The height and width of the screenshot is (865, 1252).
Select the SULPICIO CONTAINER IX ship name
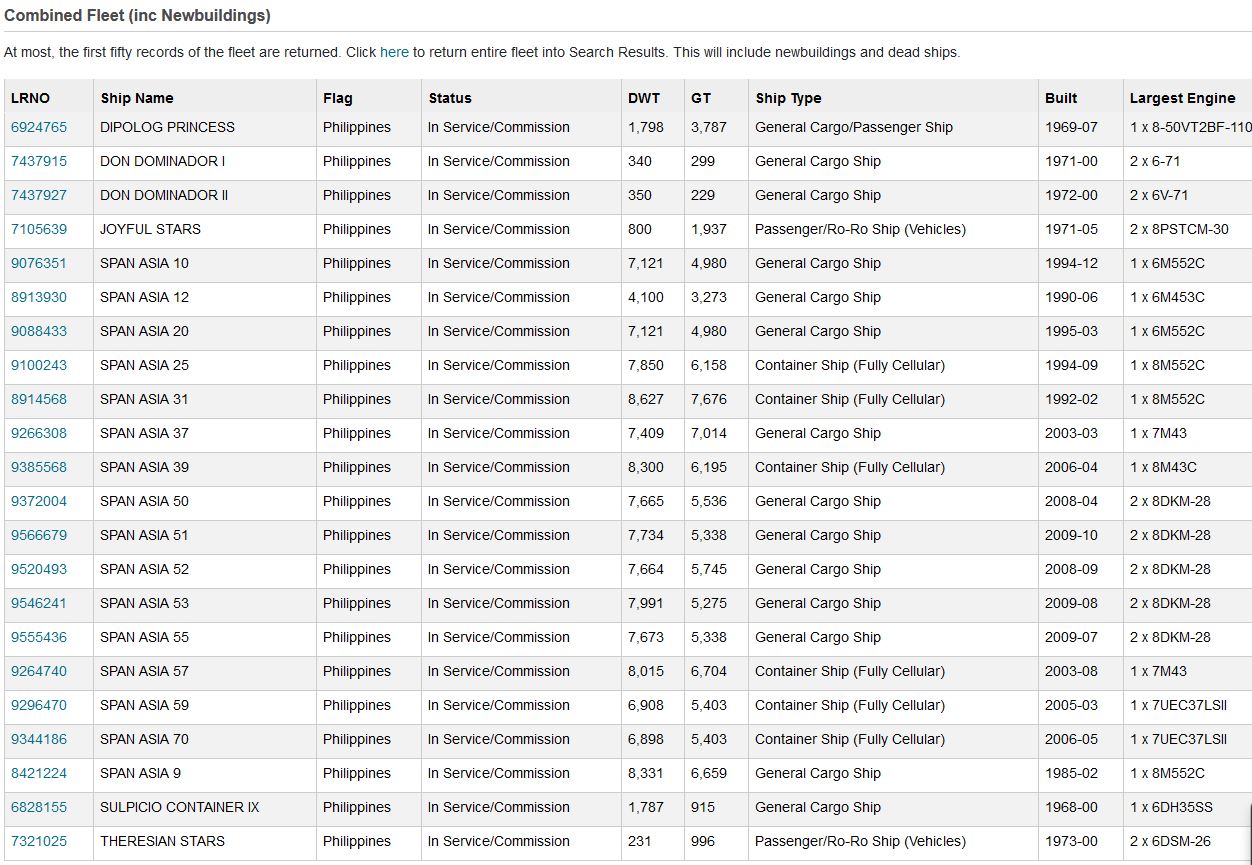click(179, 807)
